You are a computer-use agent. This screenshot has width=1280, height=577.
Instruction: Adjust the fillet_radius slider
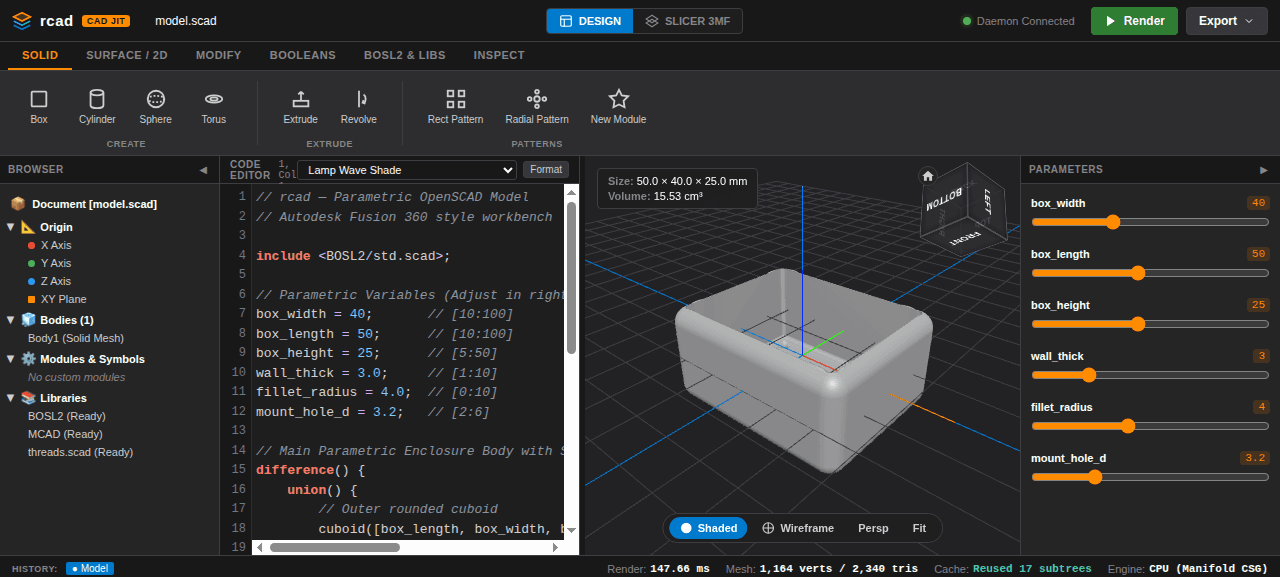click(1150, 426)
